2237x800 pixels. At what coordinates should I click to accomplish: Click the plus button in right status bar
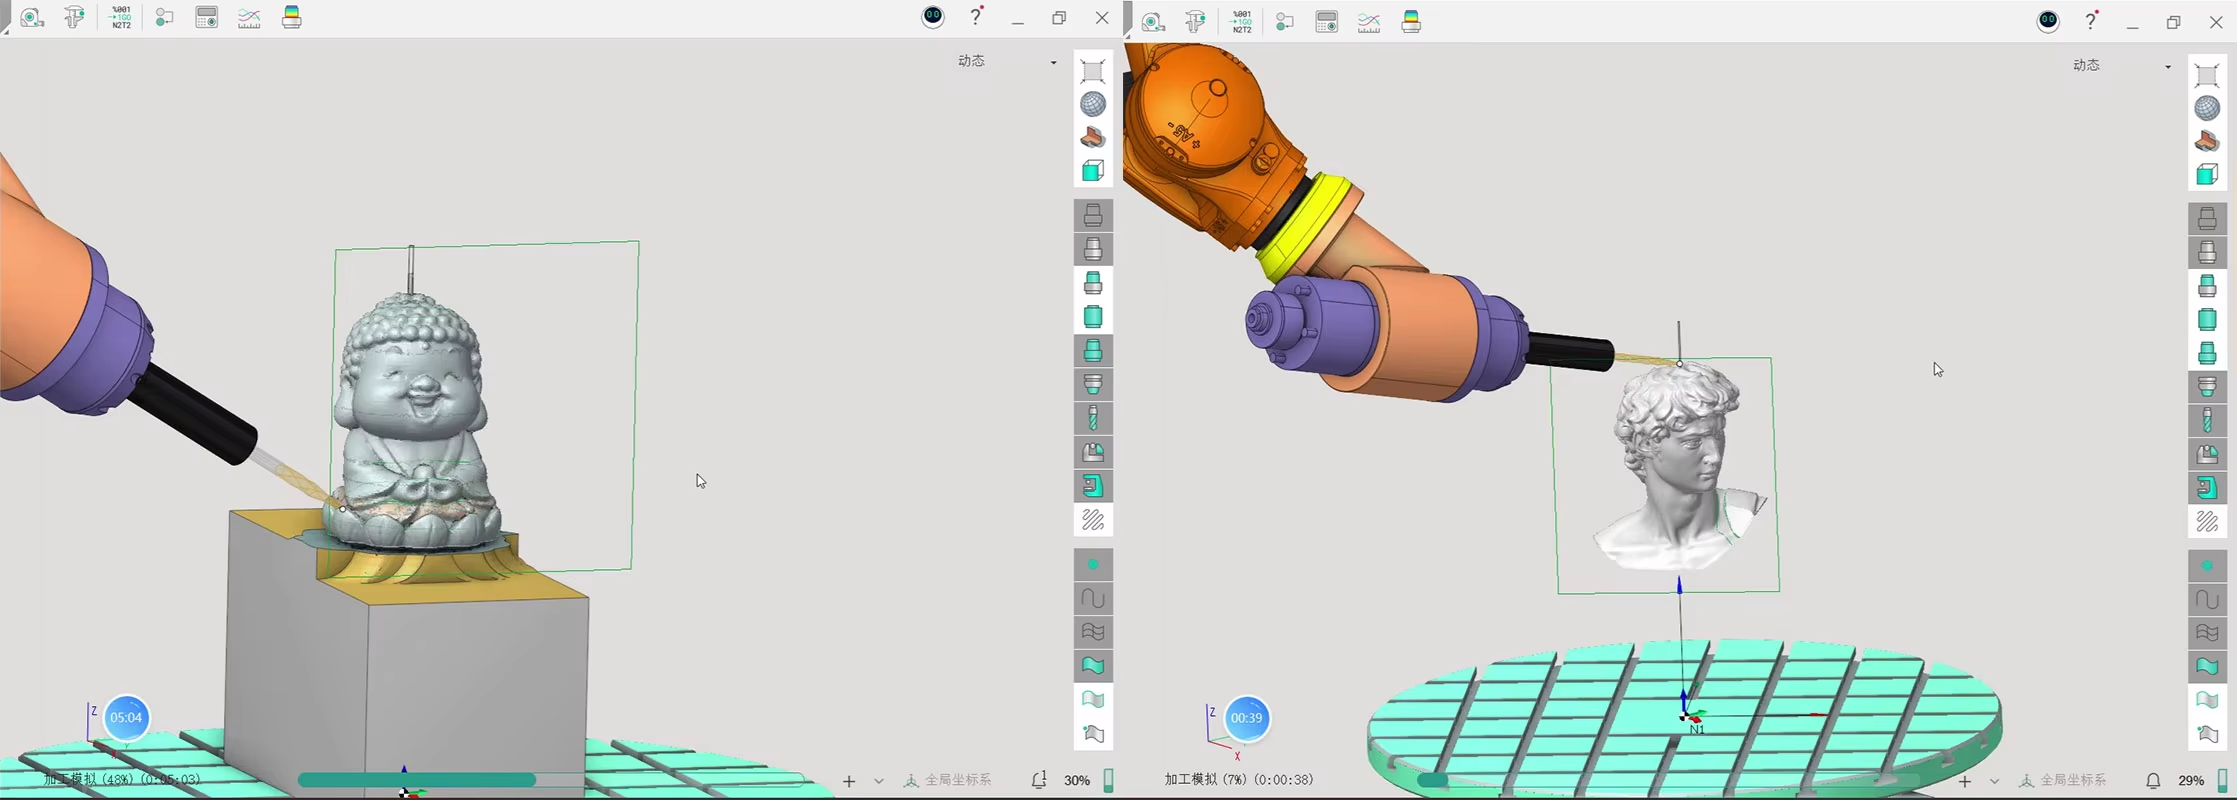(1964, 781)
